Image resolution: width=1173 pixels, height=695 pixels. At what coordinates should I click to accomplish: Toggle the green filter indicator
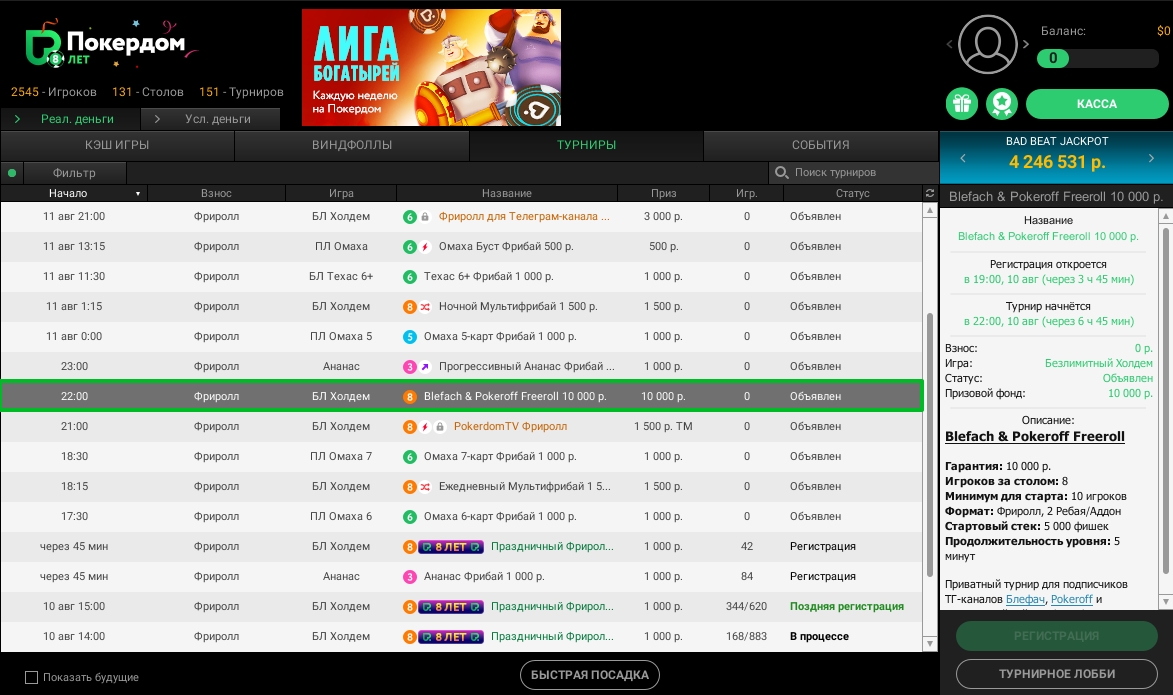point(12,173)
